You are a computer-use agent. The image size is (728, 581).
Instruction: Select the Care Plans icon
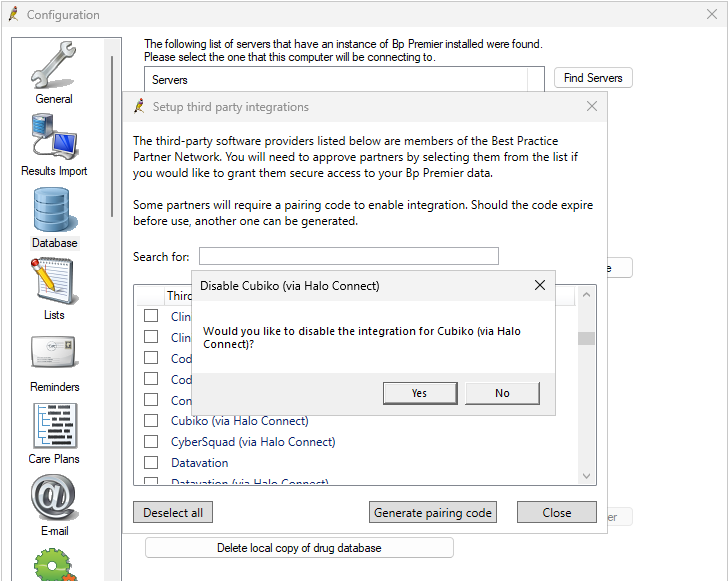pyautogui.click(x=54, y=426)
